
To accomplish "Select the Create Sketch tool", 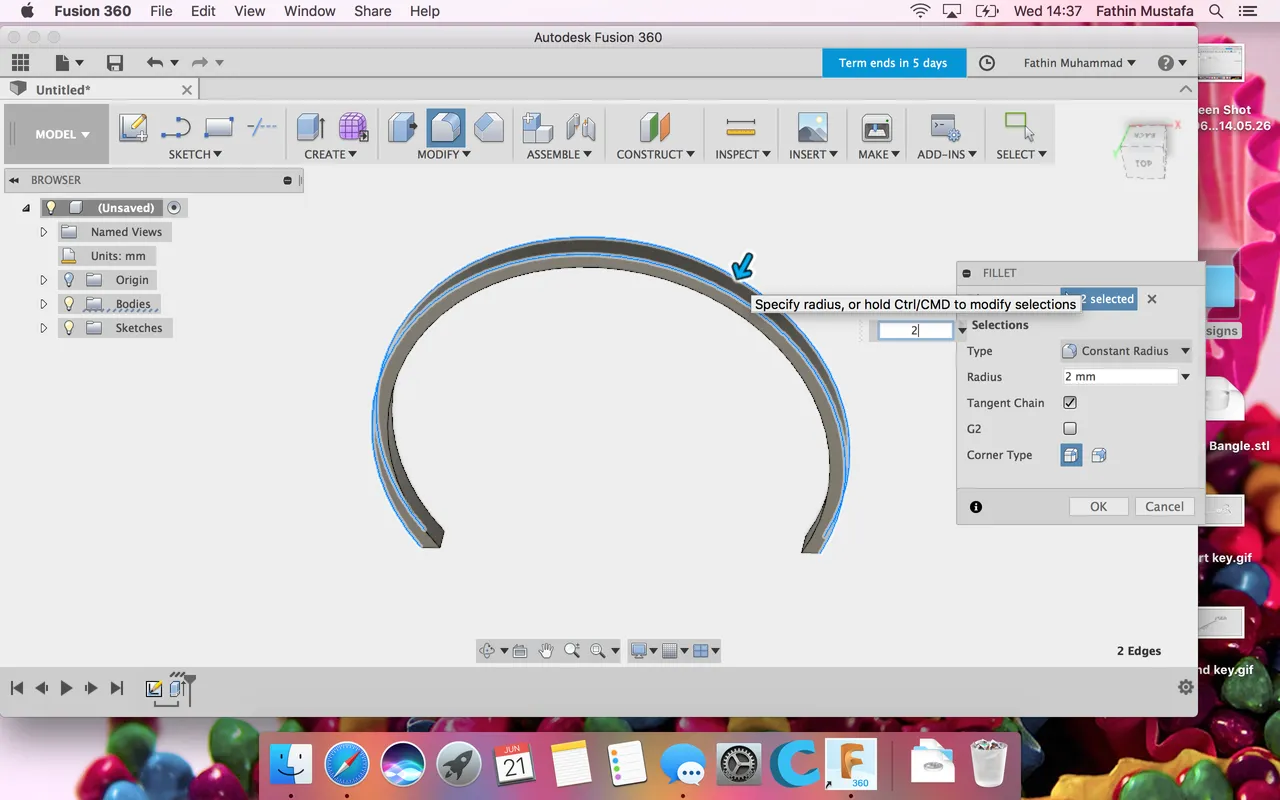I will pos(133,128).
